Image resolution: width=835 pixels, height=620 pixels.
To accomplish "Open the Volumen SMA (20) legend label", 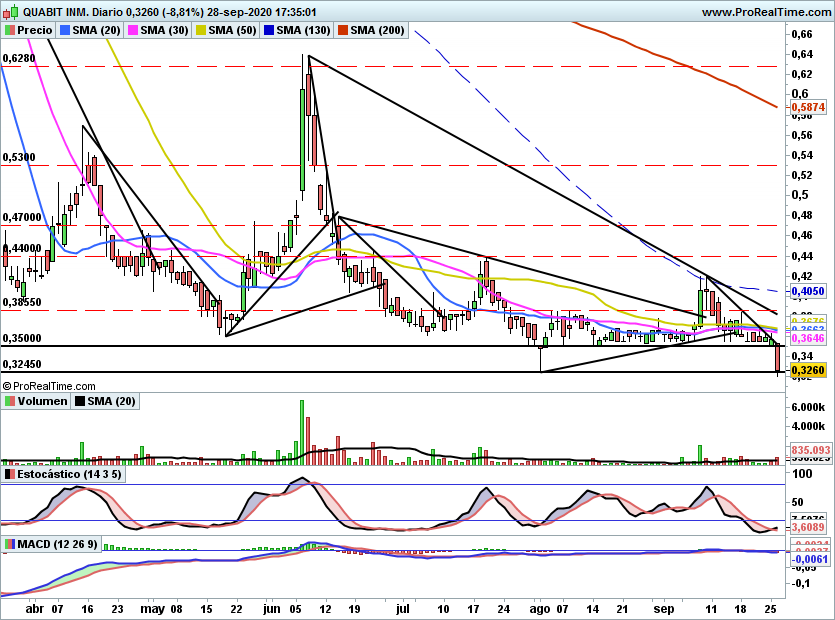I will point(111,401).
